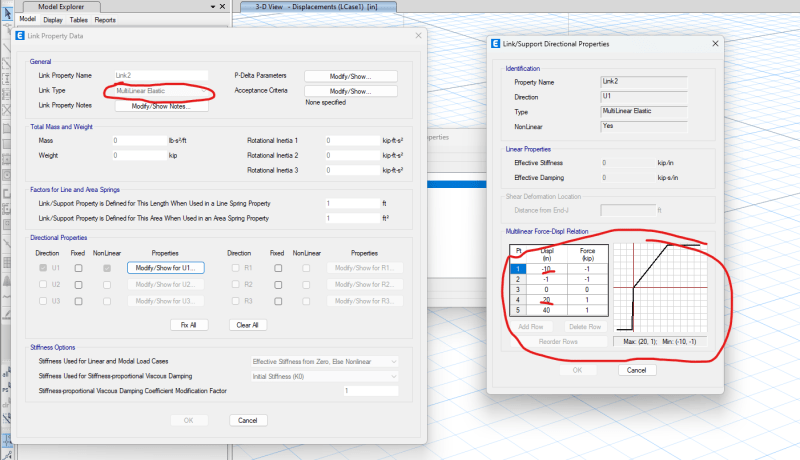800x460 pixels.
Task: Enable the U3 direction checkbox
Action: tap(43, 301)
